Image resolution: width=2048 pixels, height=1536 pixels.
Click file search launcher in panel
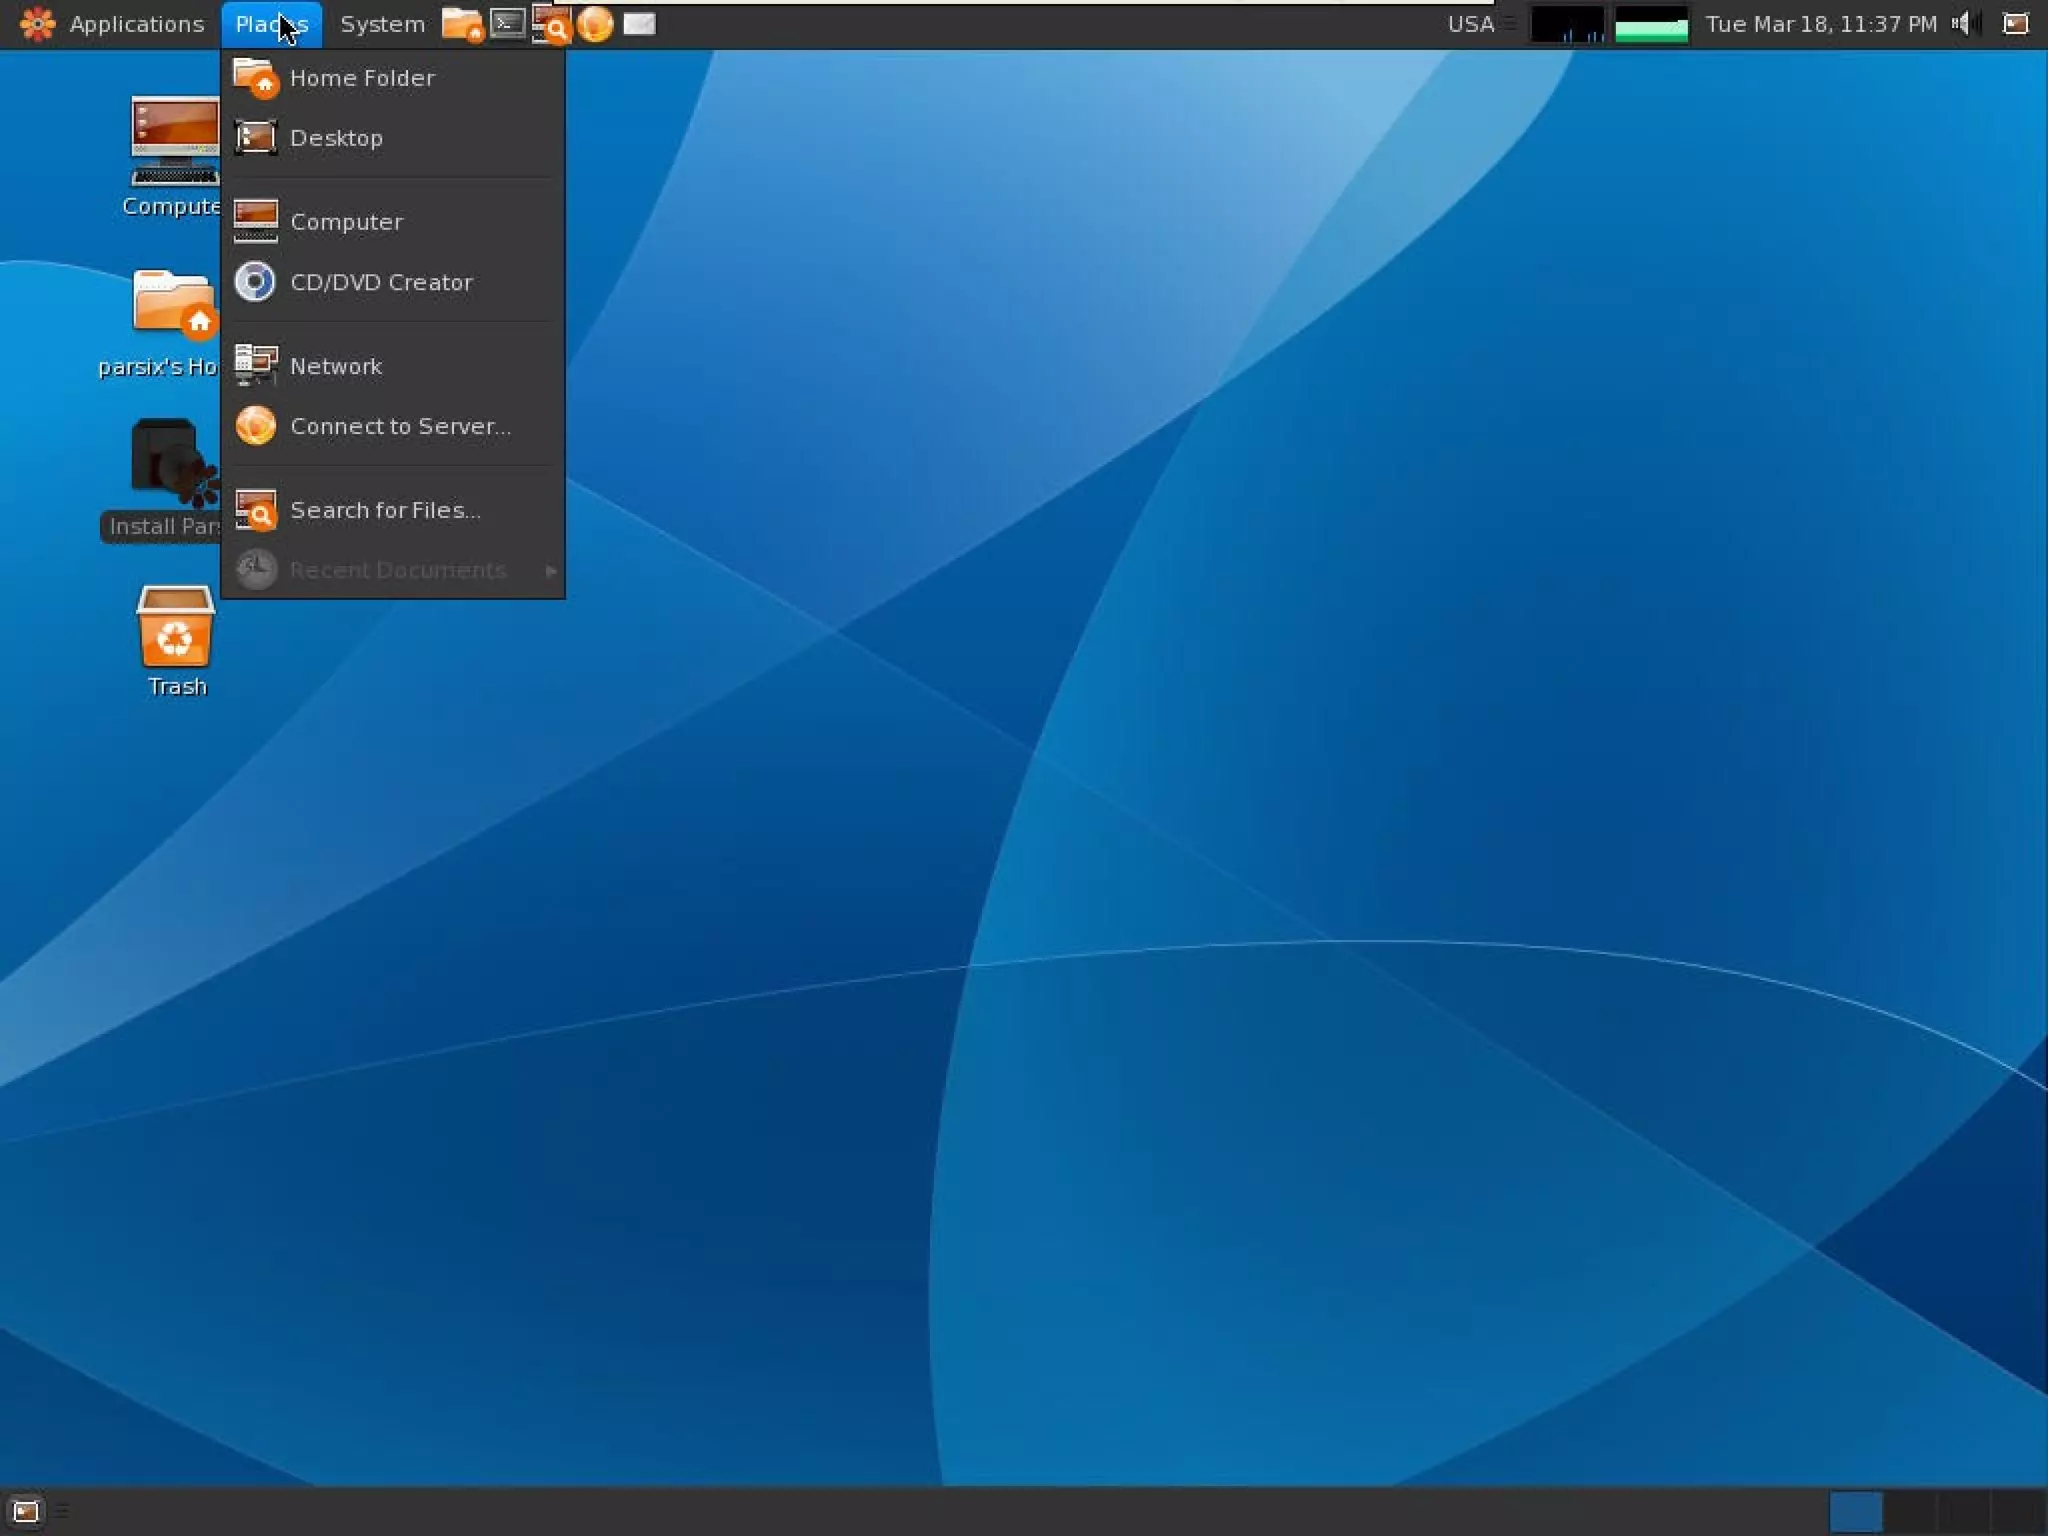551,24
